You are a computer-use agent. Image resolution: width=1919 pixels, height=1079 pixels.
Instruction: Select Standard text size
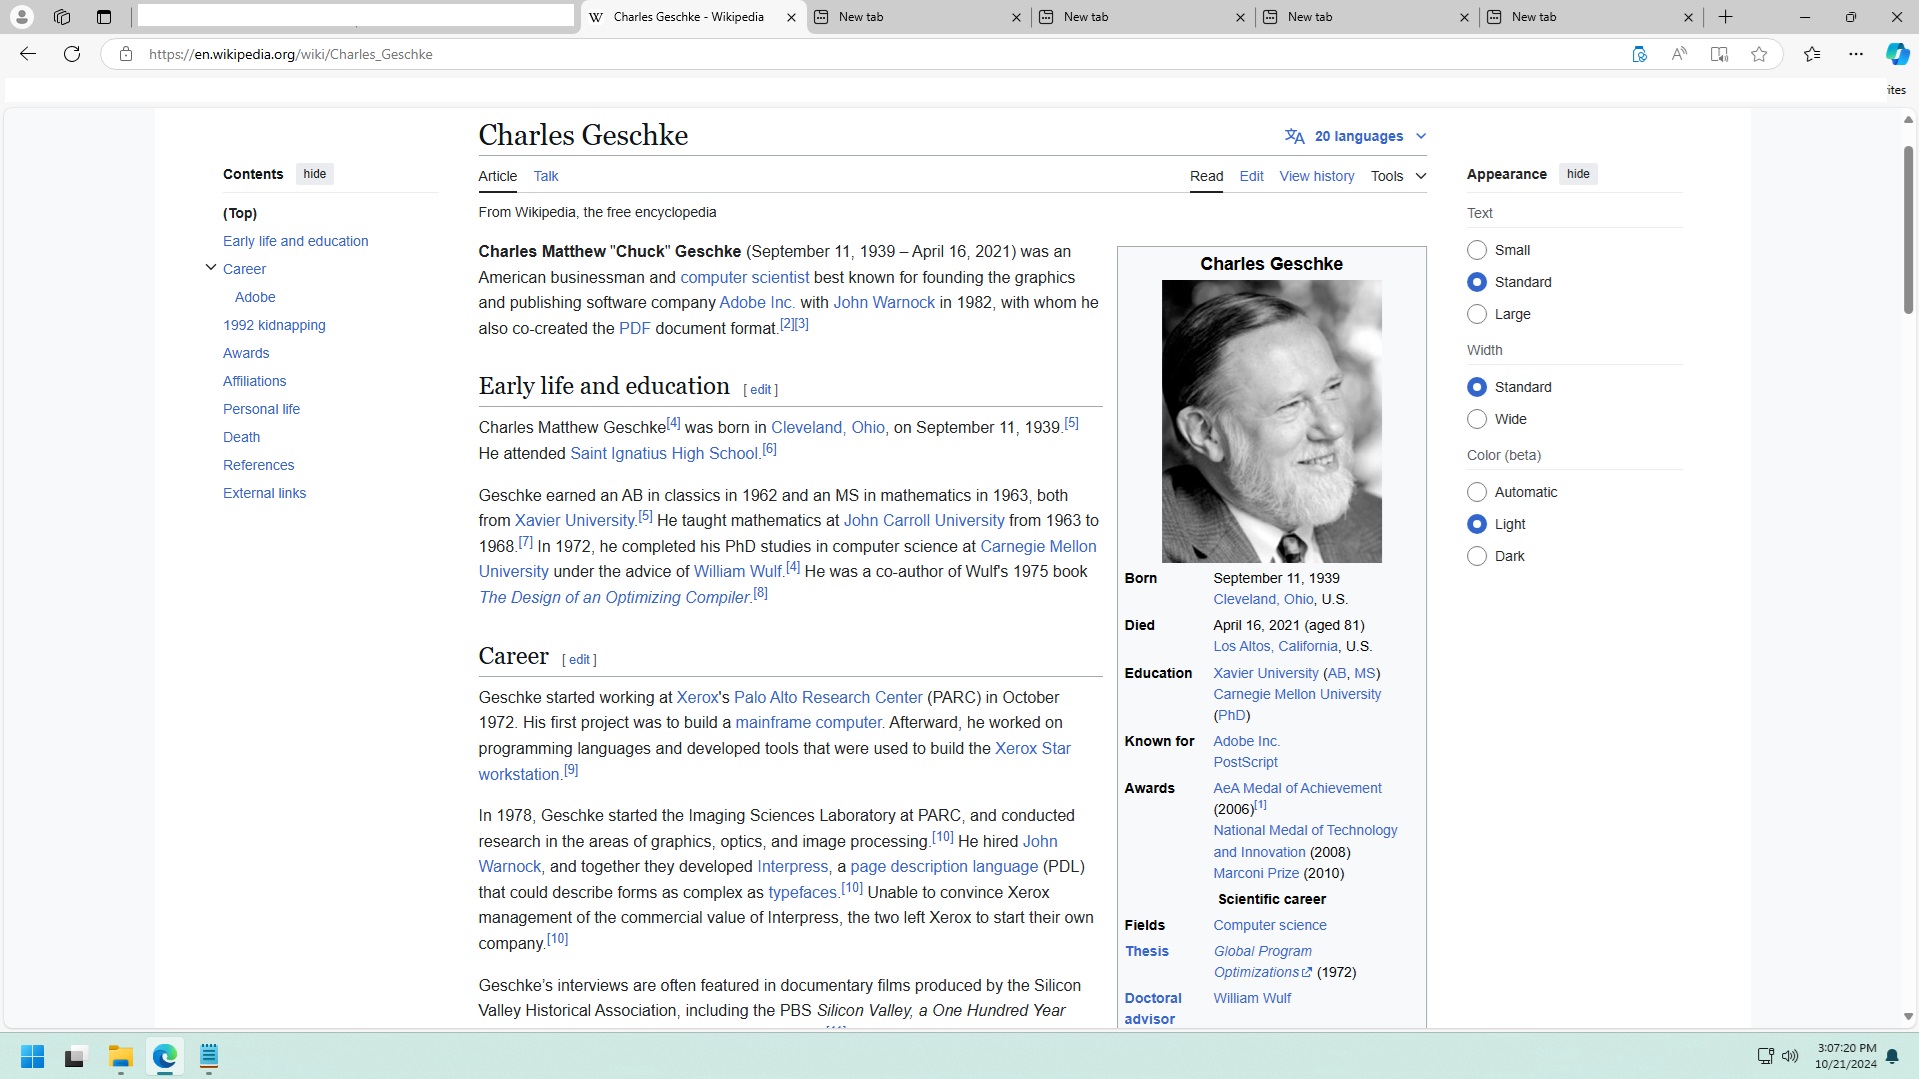[x=1476, y=282]
